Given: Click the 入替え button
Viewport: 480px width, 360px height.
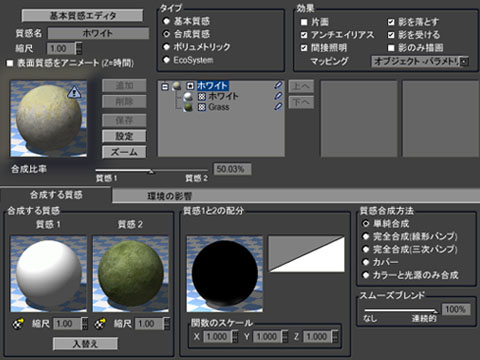Looking at the screenshot, I should 85,344.
